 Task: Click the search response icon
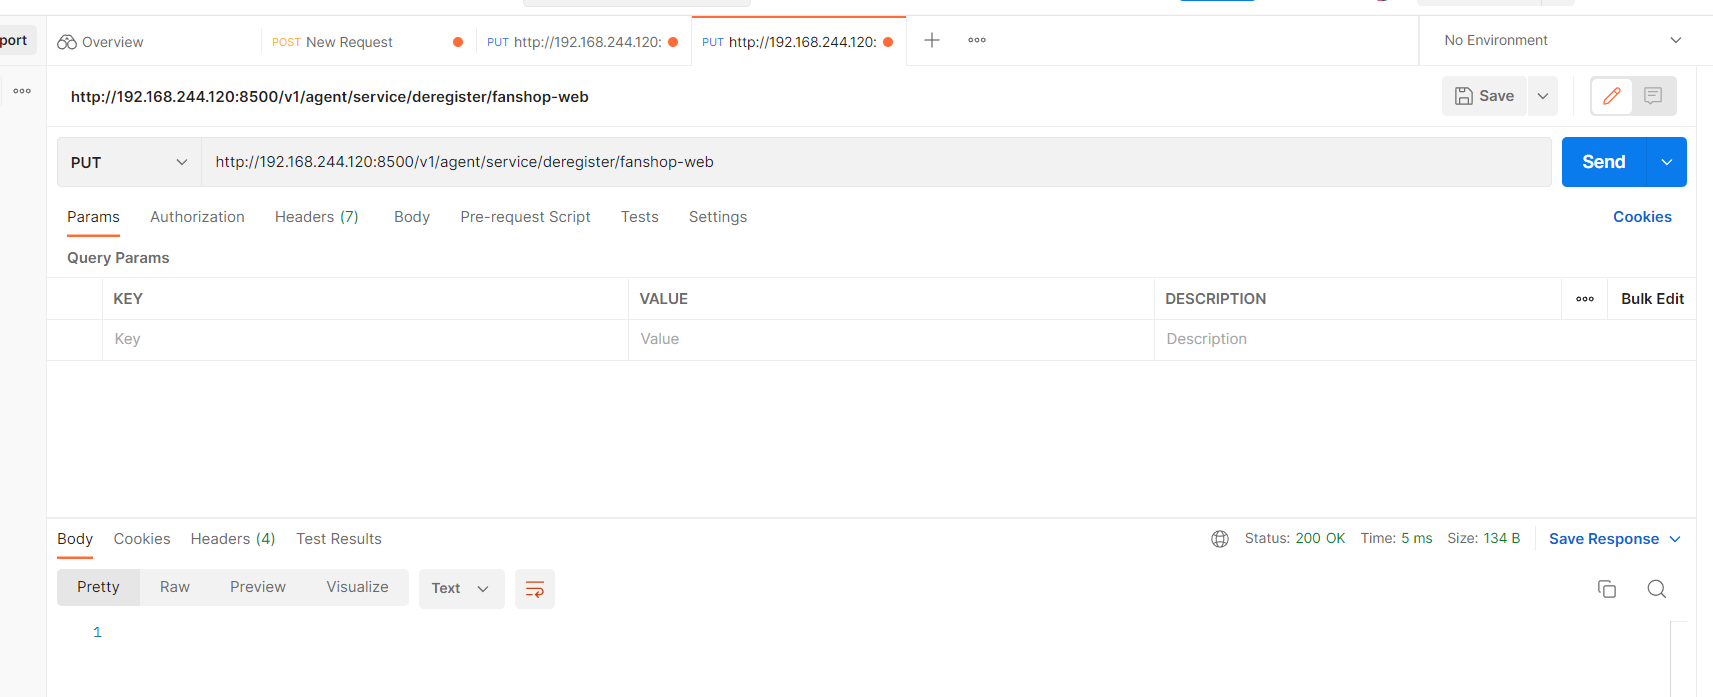[1657, 589]
